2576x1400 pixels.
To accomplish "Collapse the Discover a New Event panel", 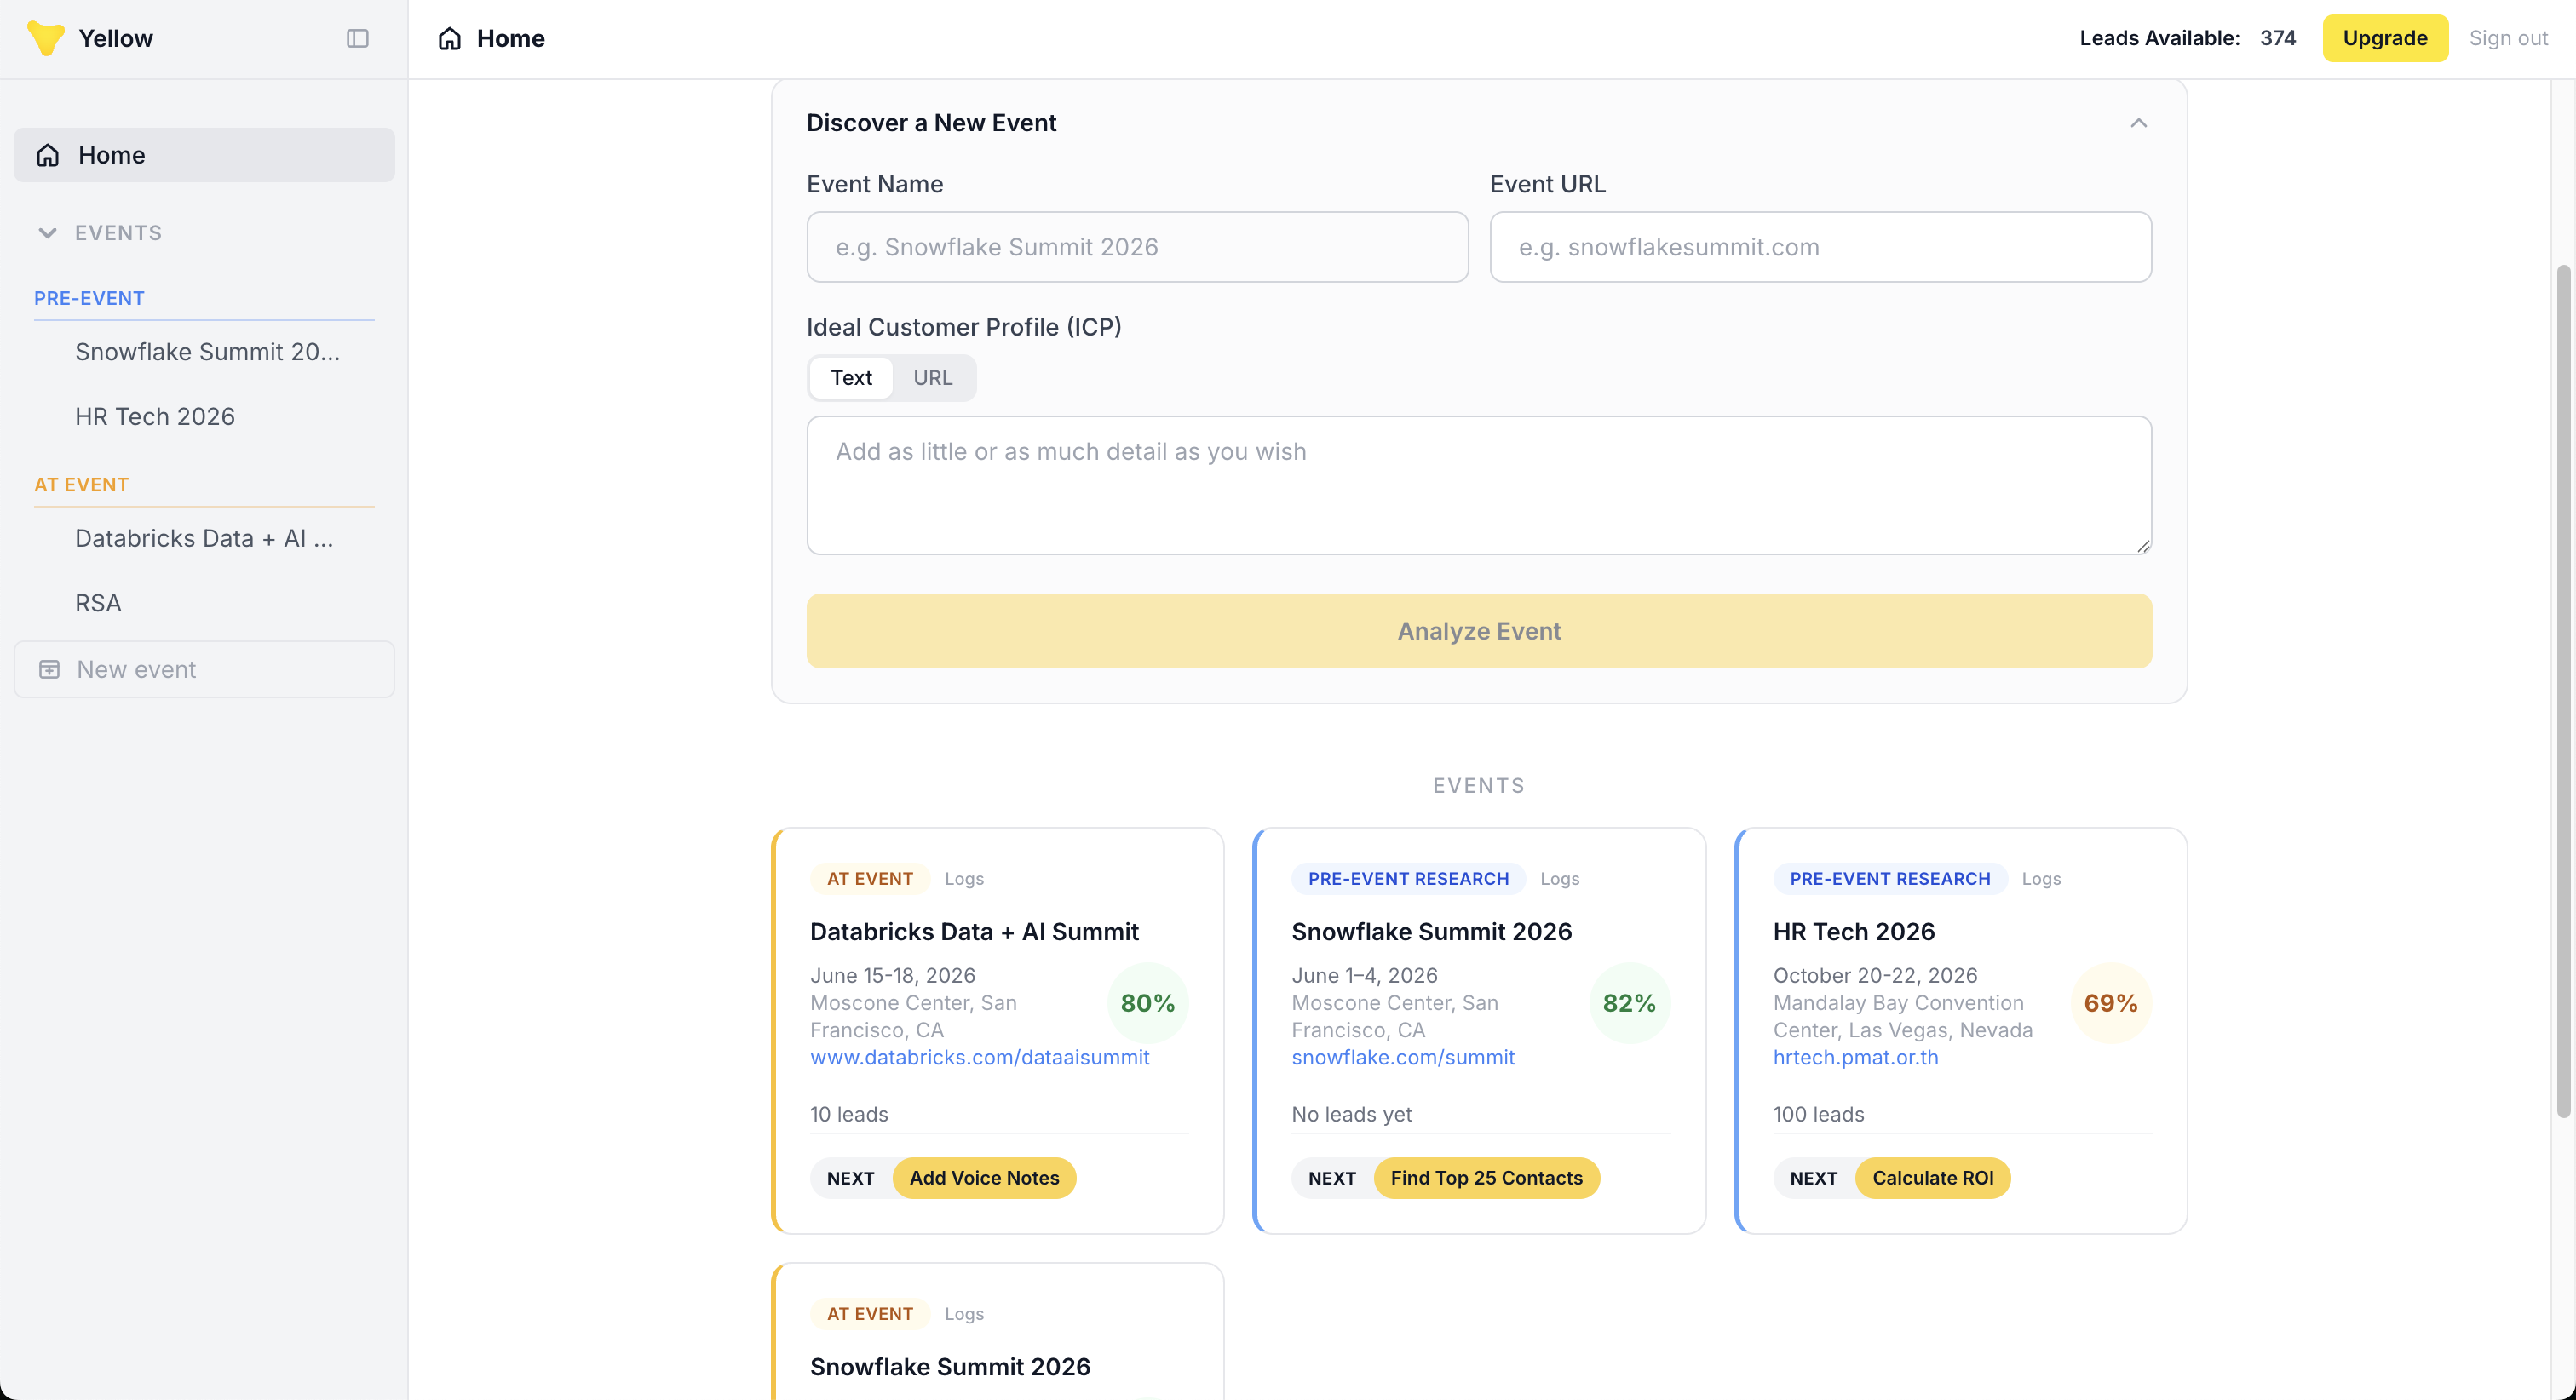I will [2139, 122].
